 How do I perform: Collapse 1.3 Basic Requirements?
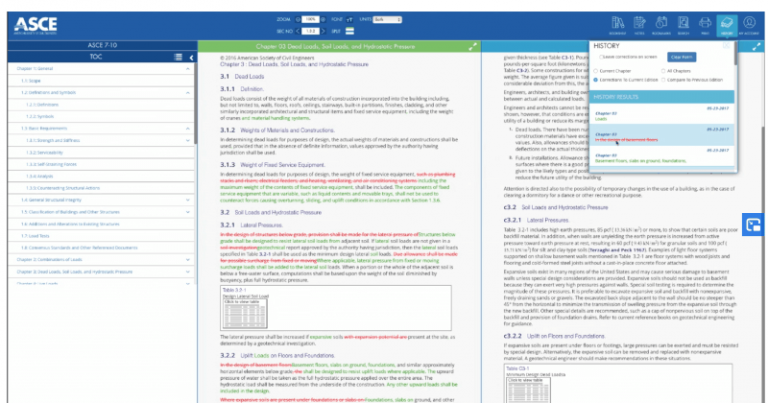(188, 128)
